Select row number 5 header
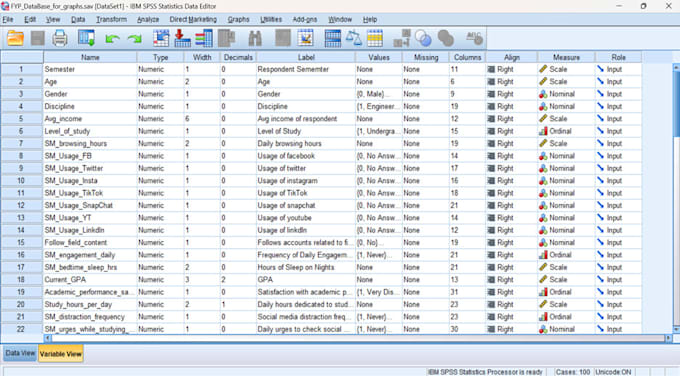Viewport: 680px width, 376px height. [x=21, y=119]
